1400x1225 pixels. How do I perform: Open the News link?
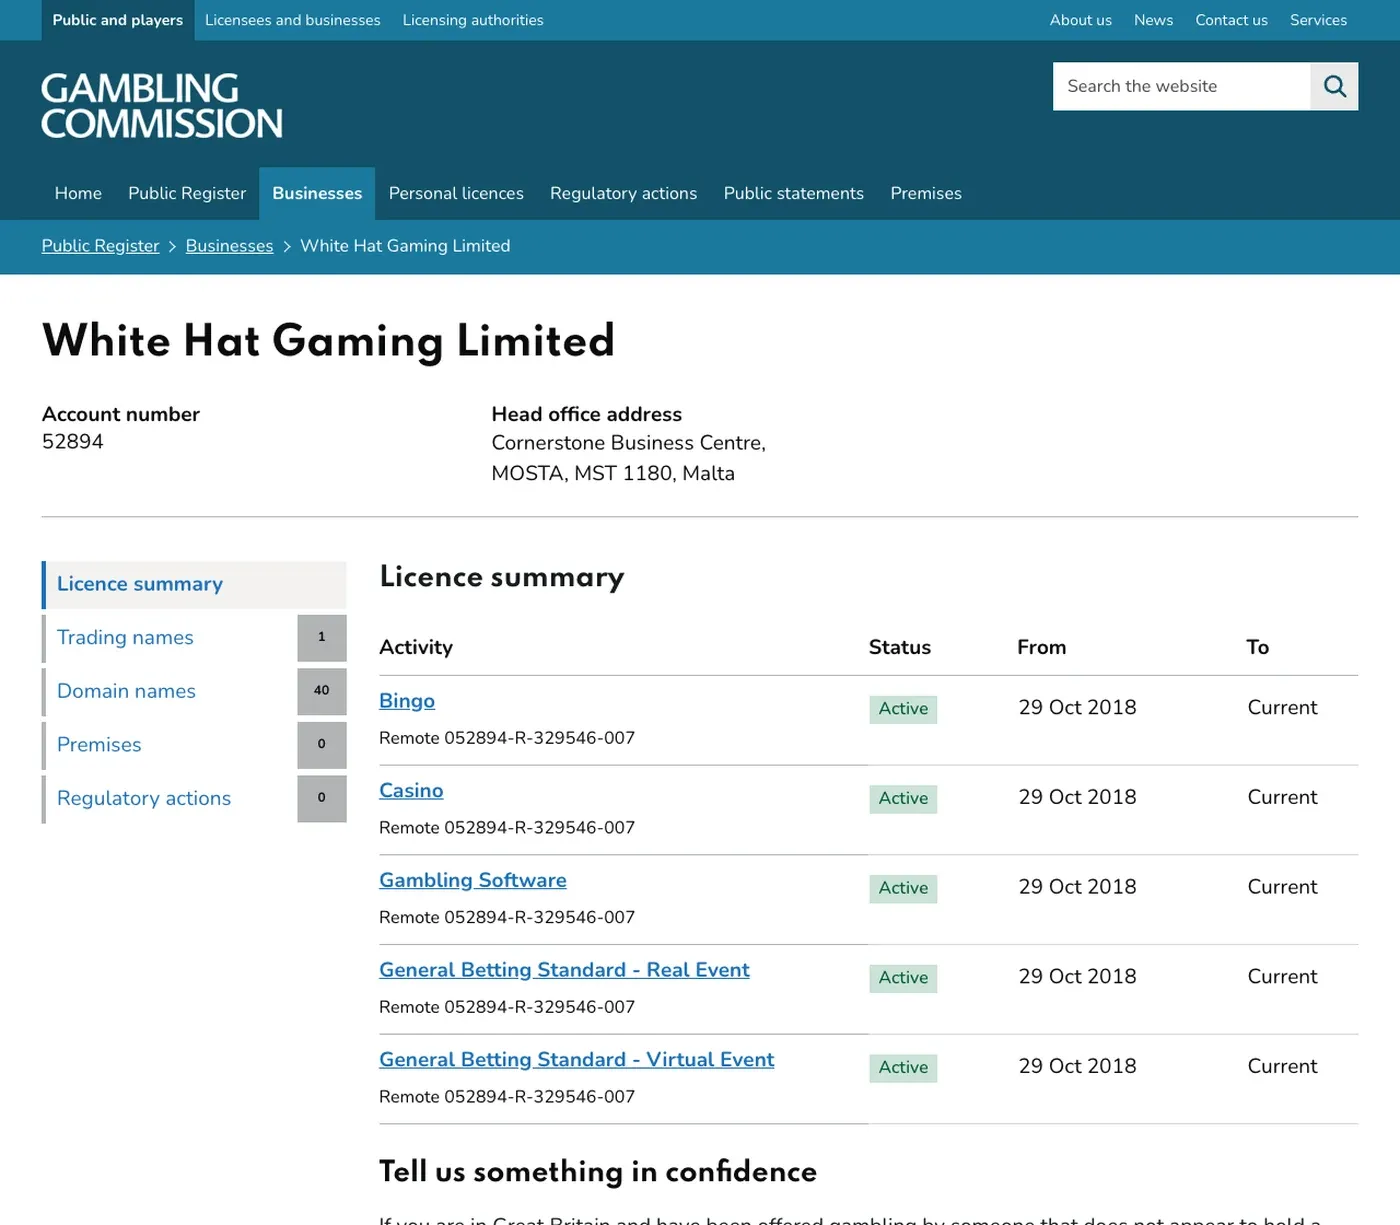pyautogui.click(x=1153, y=20)
